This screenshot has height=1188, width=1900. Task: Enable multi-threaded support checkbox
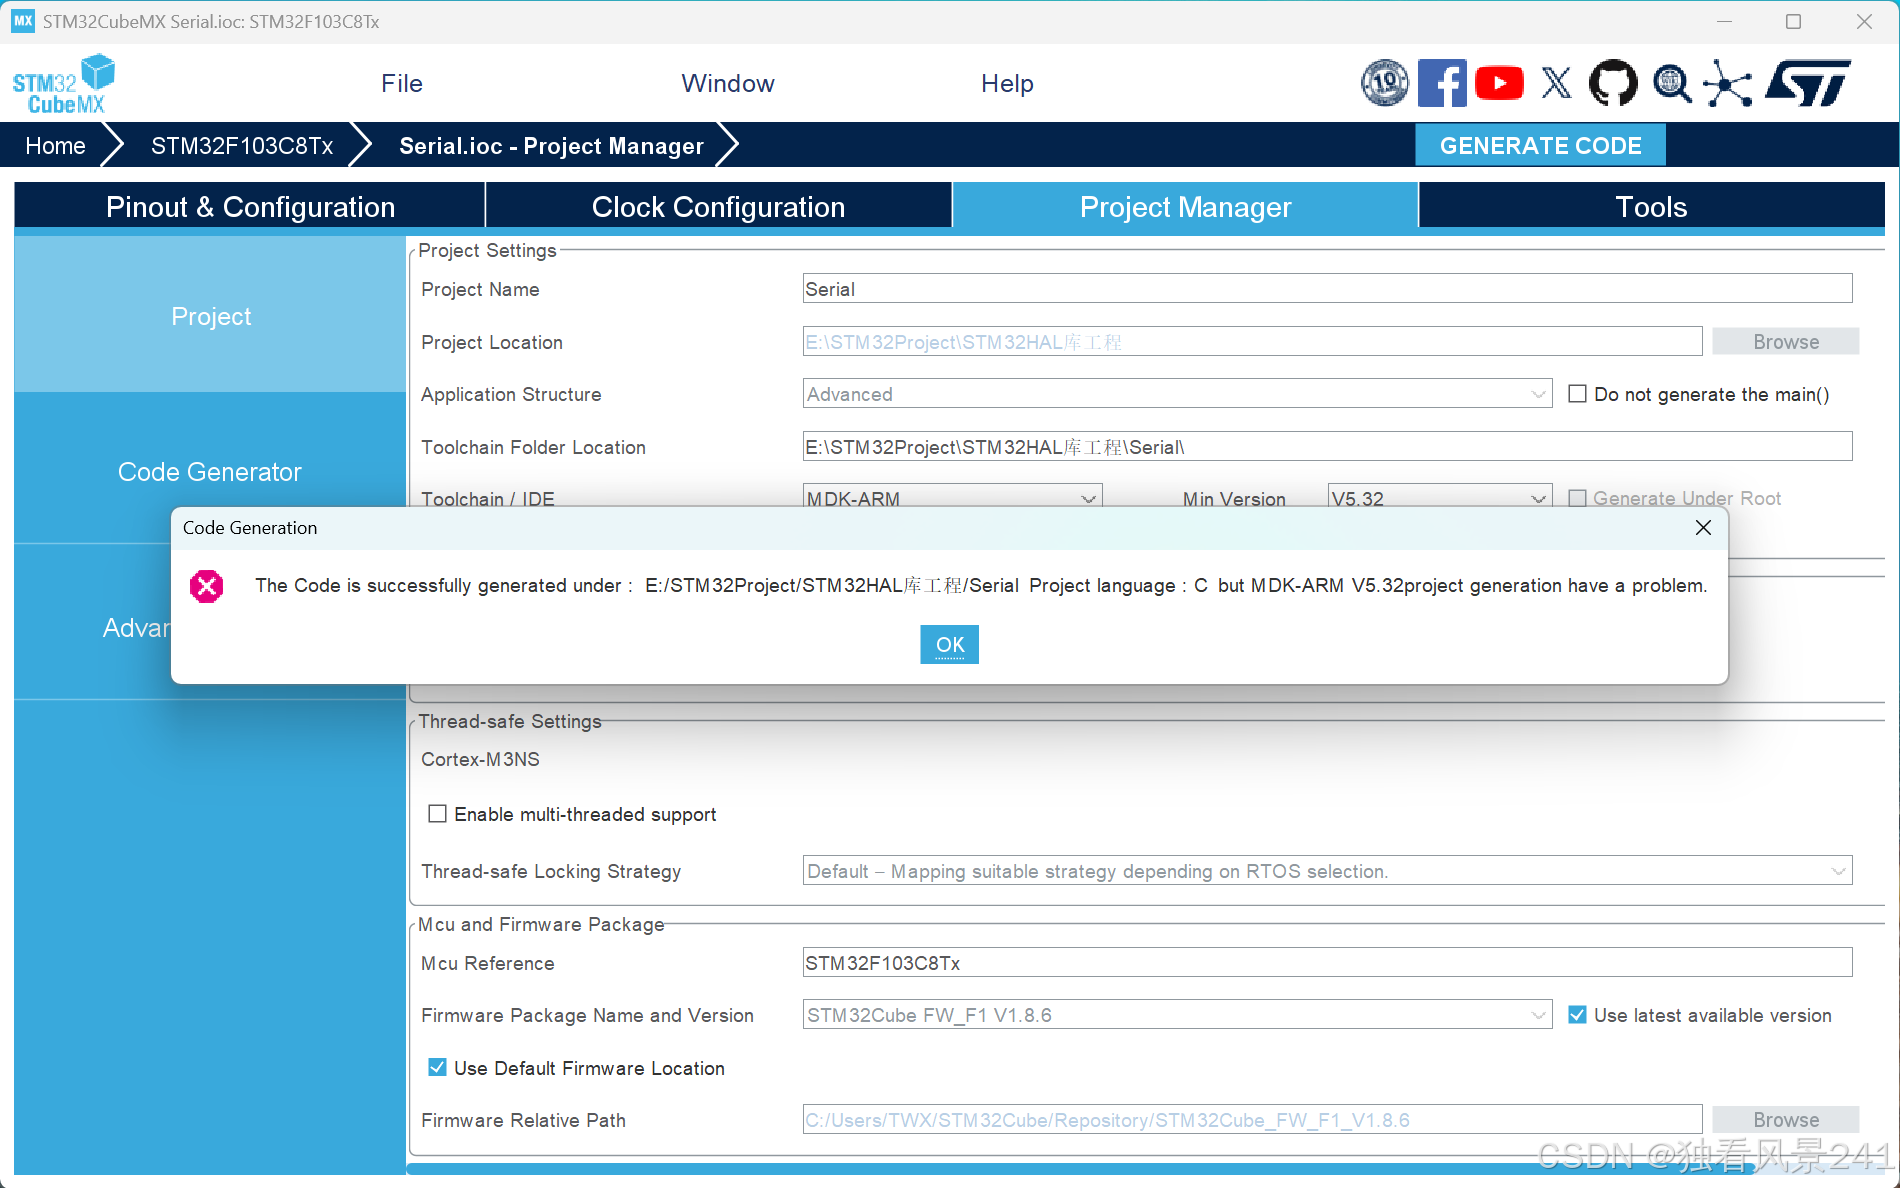(437, 814)
